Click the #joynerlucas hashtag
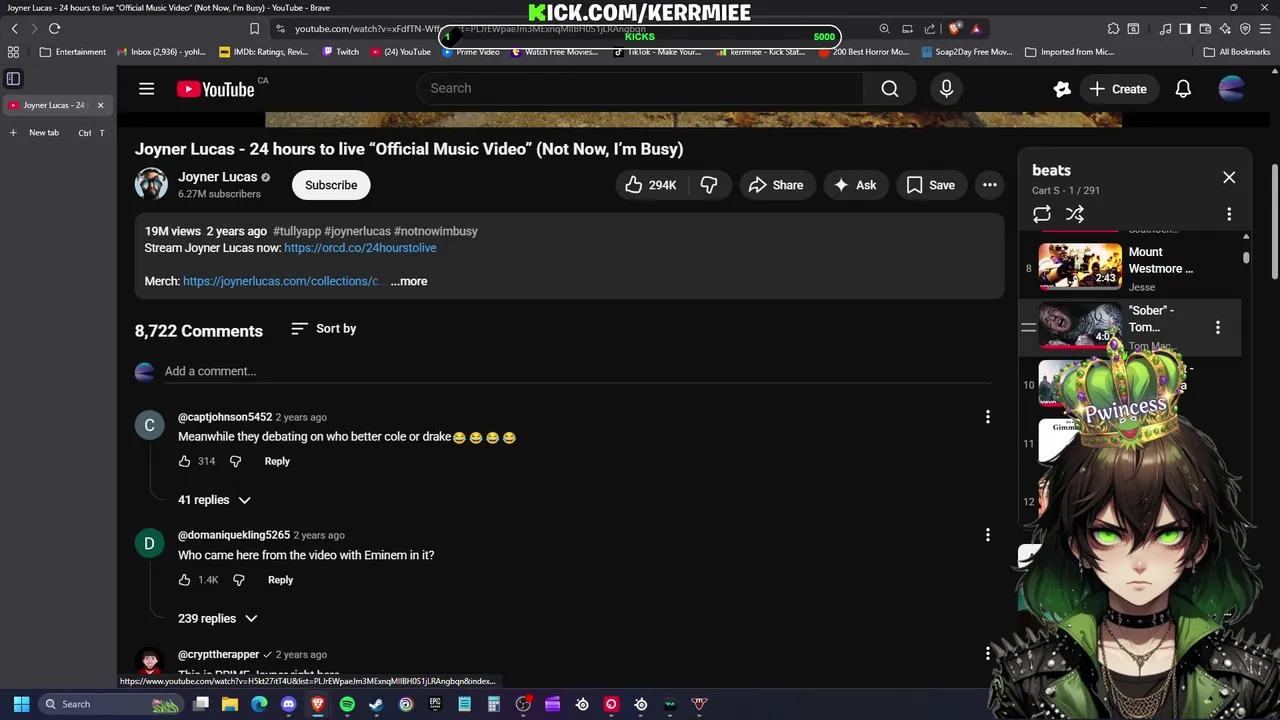1280x720 pixels. tap(357, 231)
